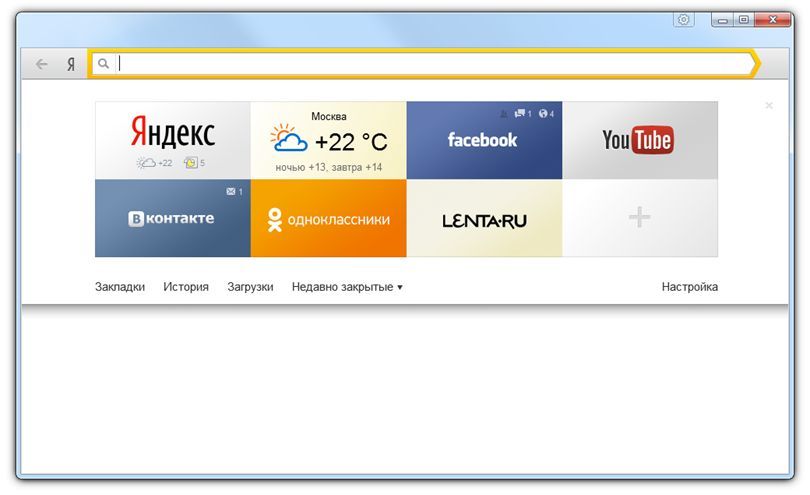The image size is (810, 495).
Task: Click the messages counter icon on facebook tile
Action: coord(520,113)
